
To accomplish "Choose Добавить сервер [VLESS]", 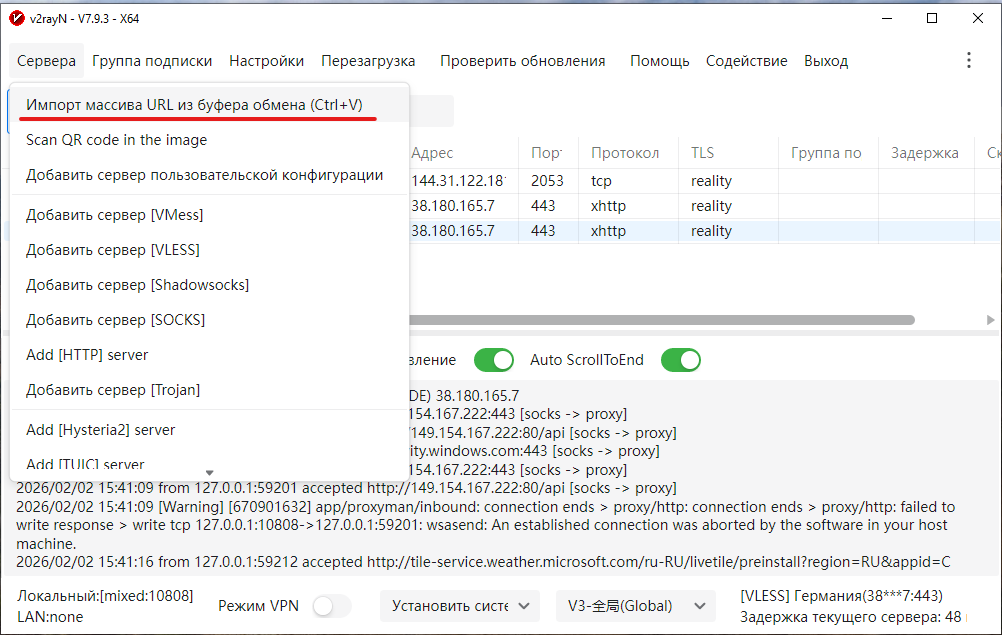I will 210,250.
